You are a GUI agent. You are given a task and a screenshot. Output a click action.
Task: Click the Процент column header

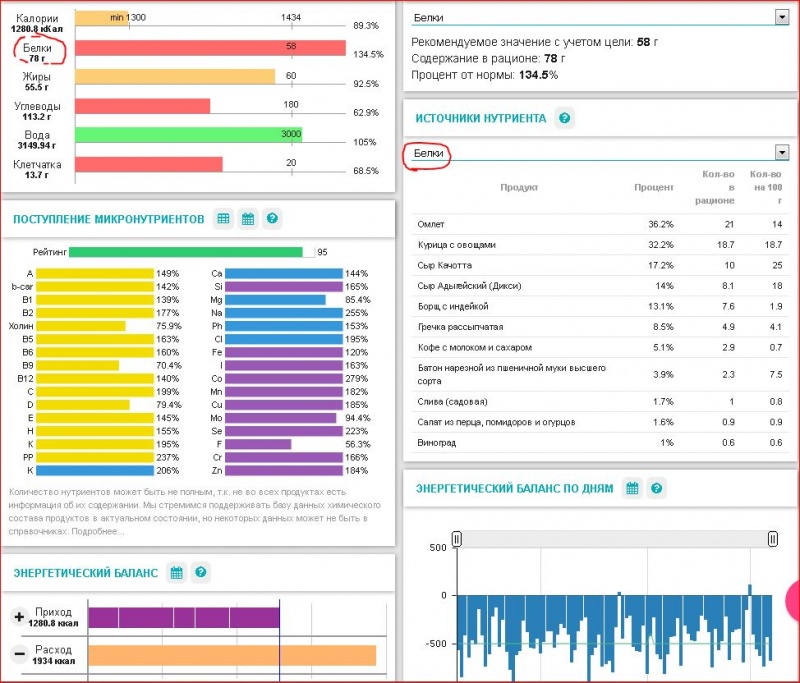(x=653, y=187)
